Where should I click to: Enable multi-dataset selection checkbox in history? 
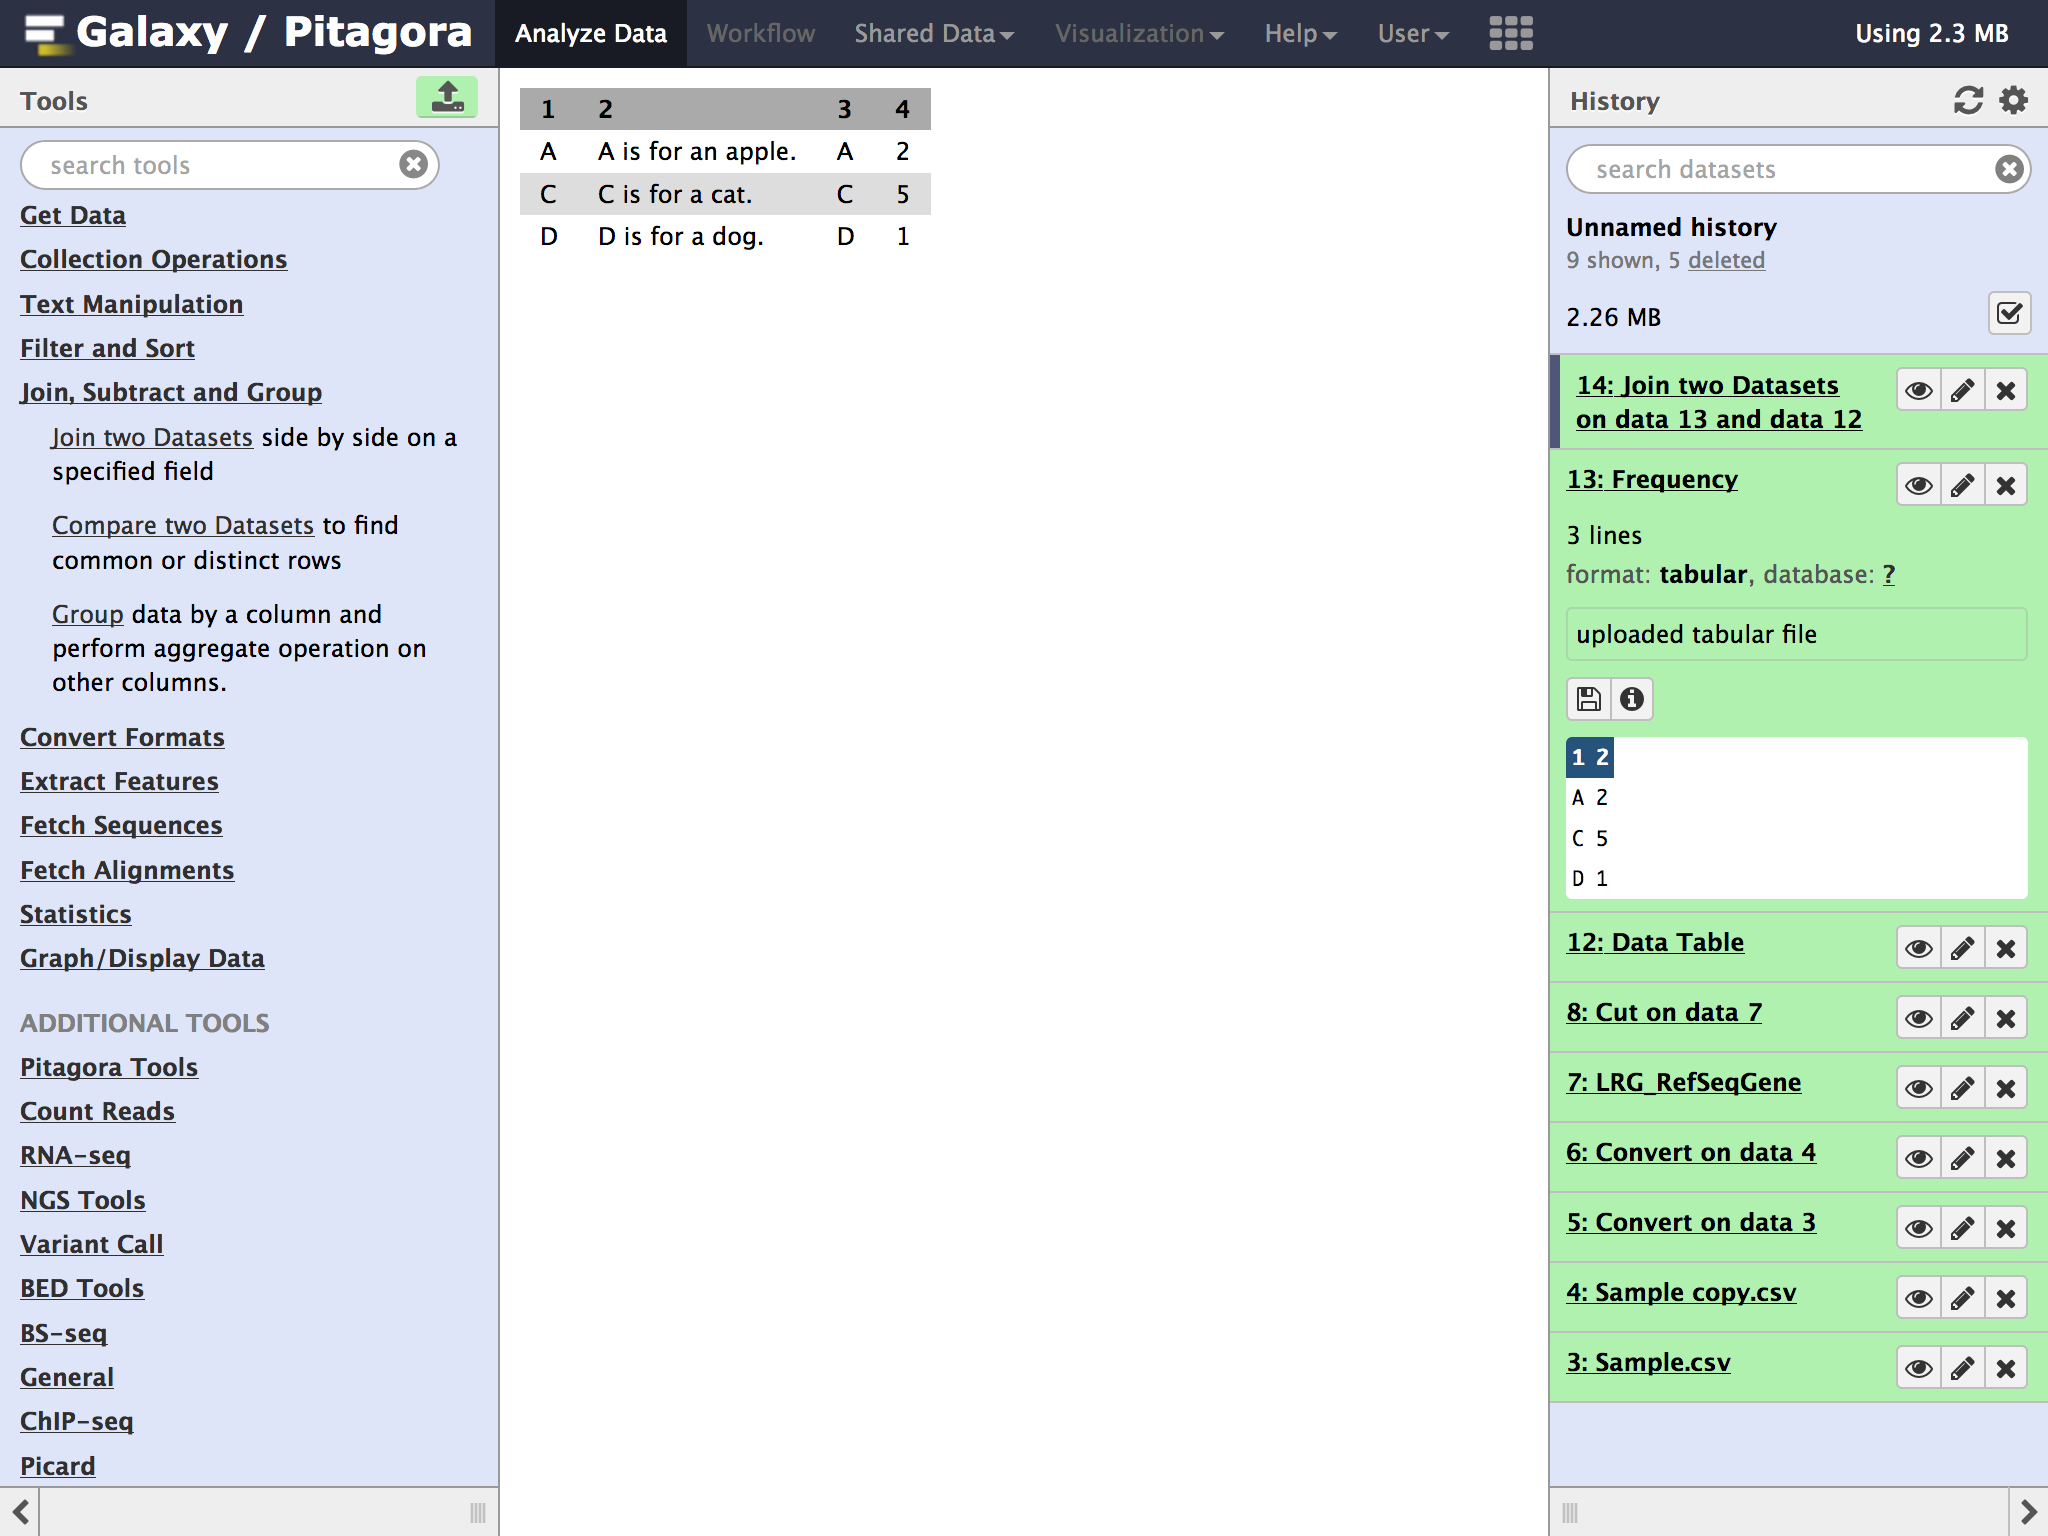pos(2008,314)
